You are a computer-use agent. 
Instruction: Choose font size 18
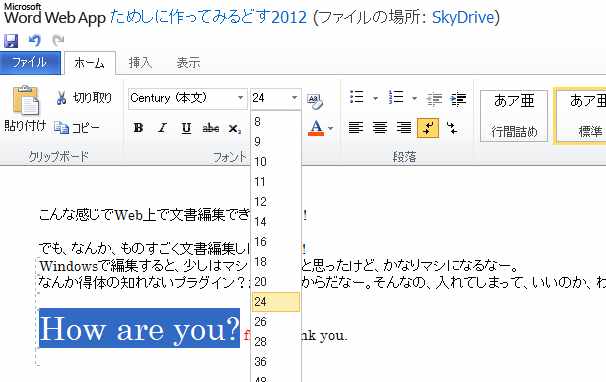tap(276, 262)
